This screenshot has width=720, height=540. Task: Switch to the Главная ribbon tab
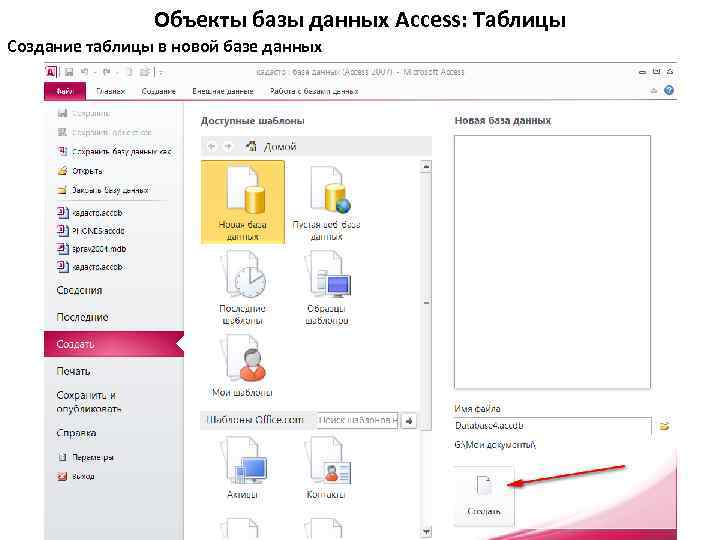111,91
